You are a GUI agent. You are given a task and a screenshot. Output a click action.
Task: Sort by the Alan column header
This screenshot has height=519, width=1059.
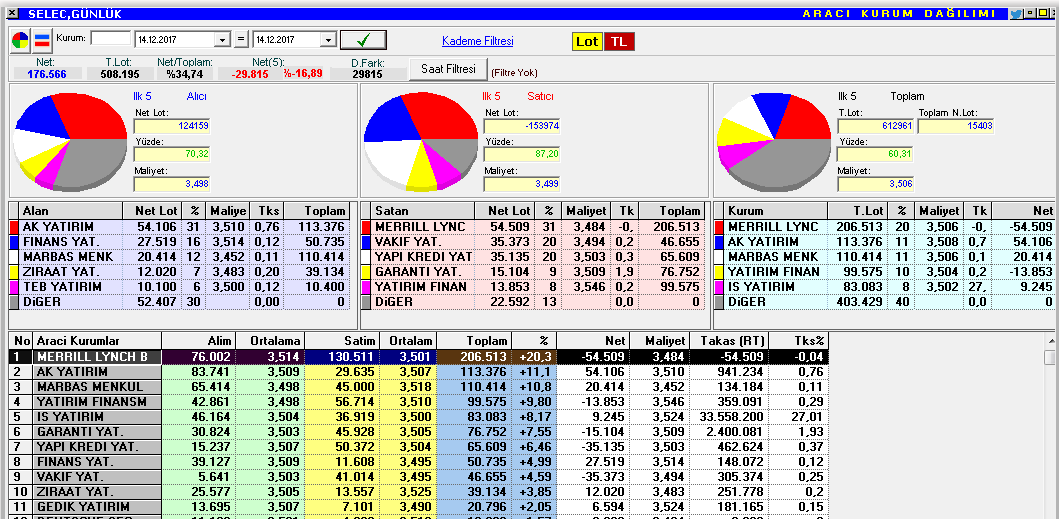(x=71, y=211)
